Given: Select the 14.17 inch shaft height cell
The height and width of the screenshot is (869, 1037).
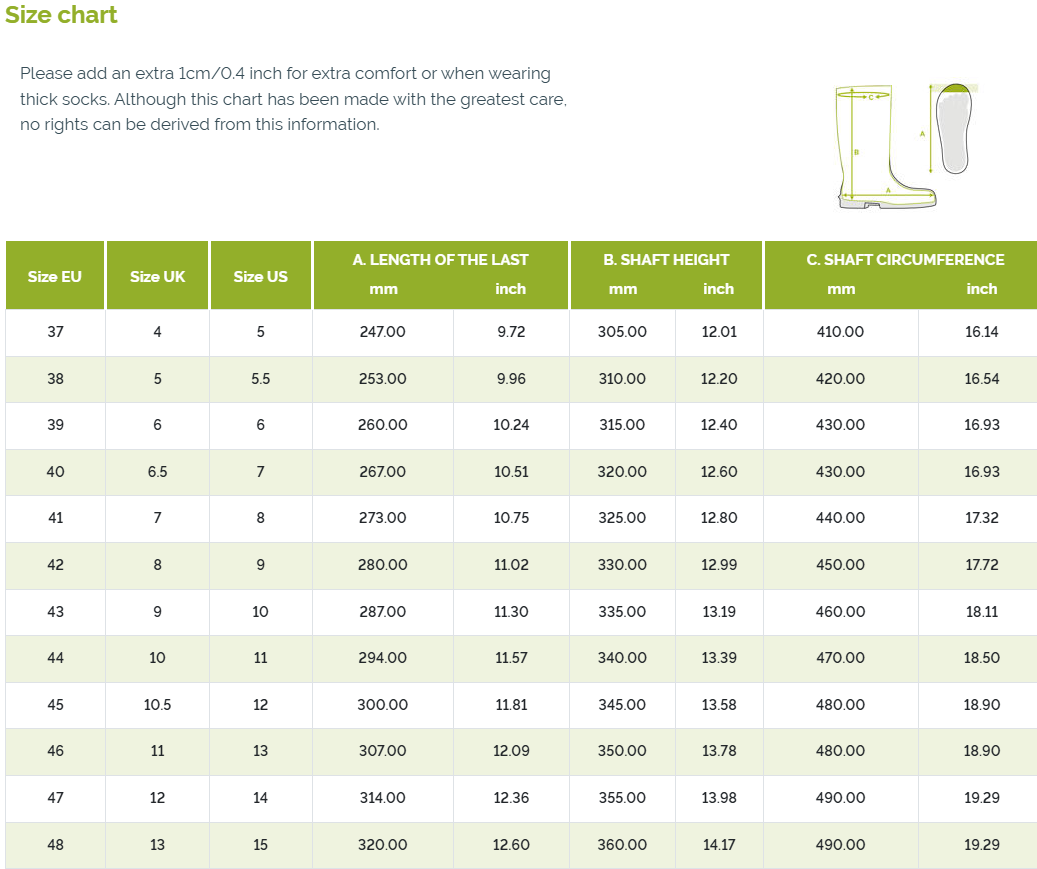Looking at the screenshot, I should [x=719, y=845].
